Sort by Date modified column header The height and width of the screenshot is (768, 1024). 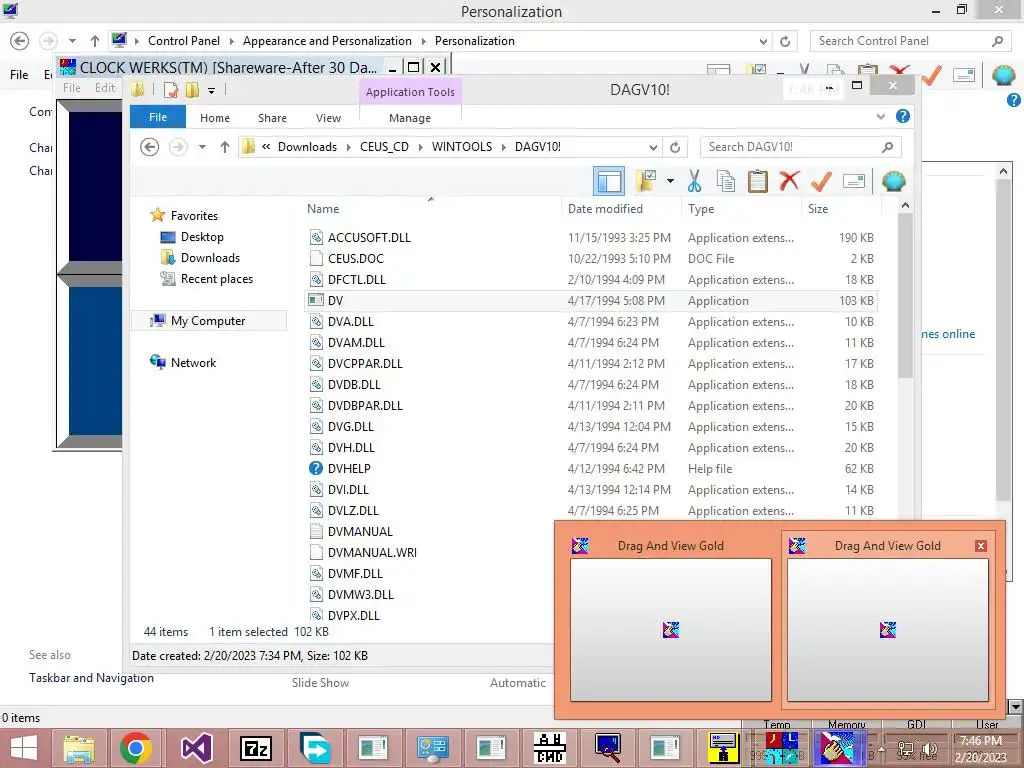(620, 208)
